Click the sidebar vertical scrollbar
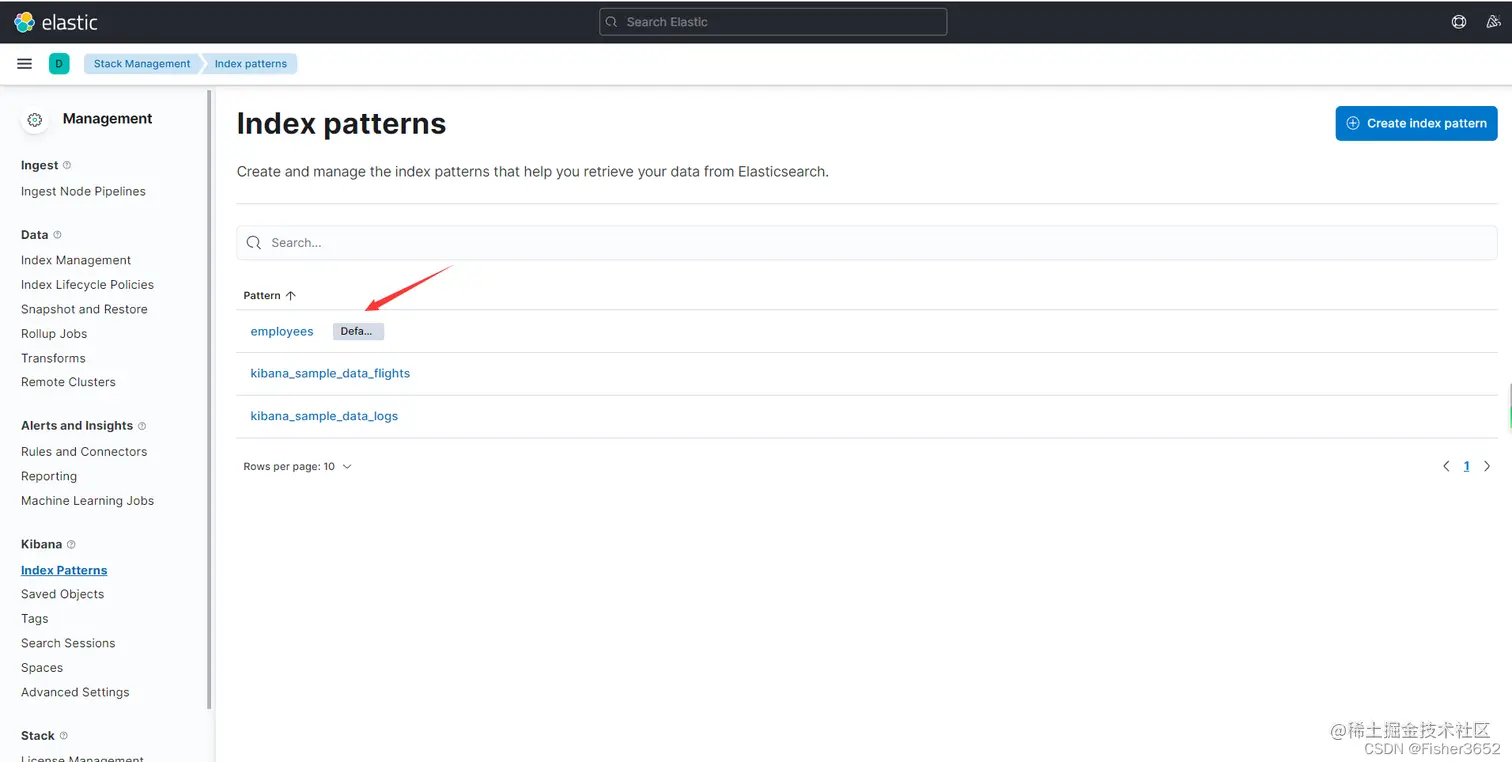Image resolution: width=1512 pixels, height=762 pixels. tap(209, 400)
